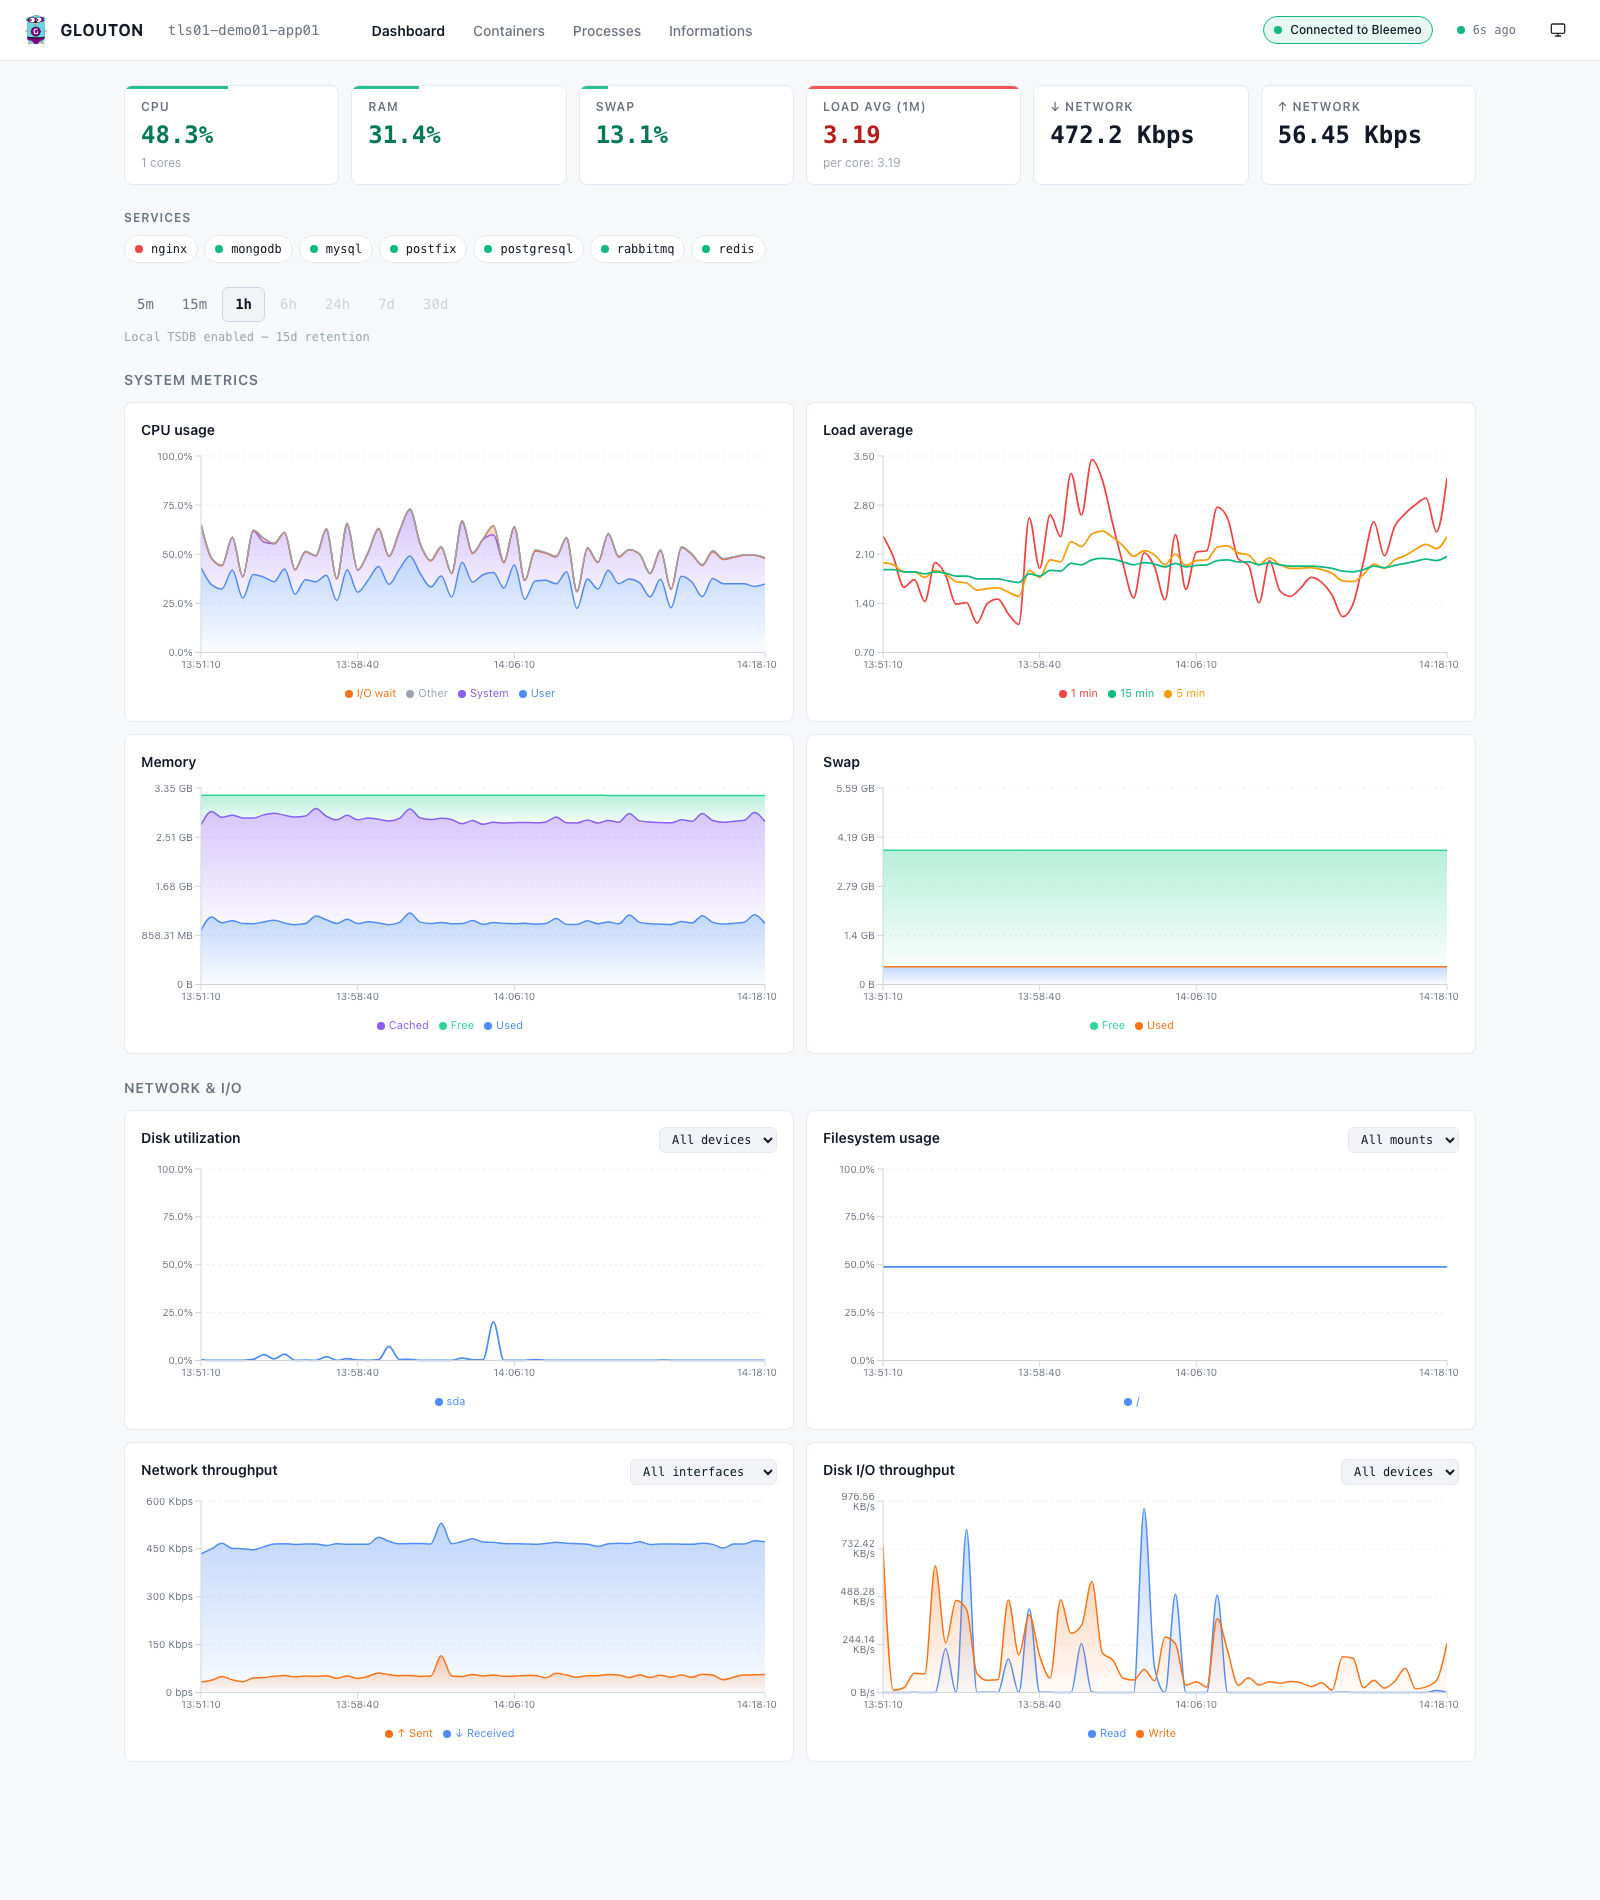Viewport: 1600px width, 1900px height.
Task: Click the Local TSDB enabled retention note
Action: [x=247, y=337]
